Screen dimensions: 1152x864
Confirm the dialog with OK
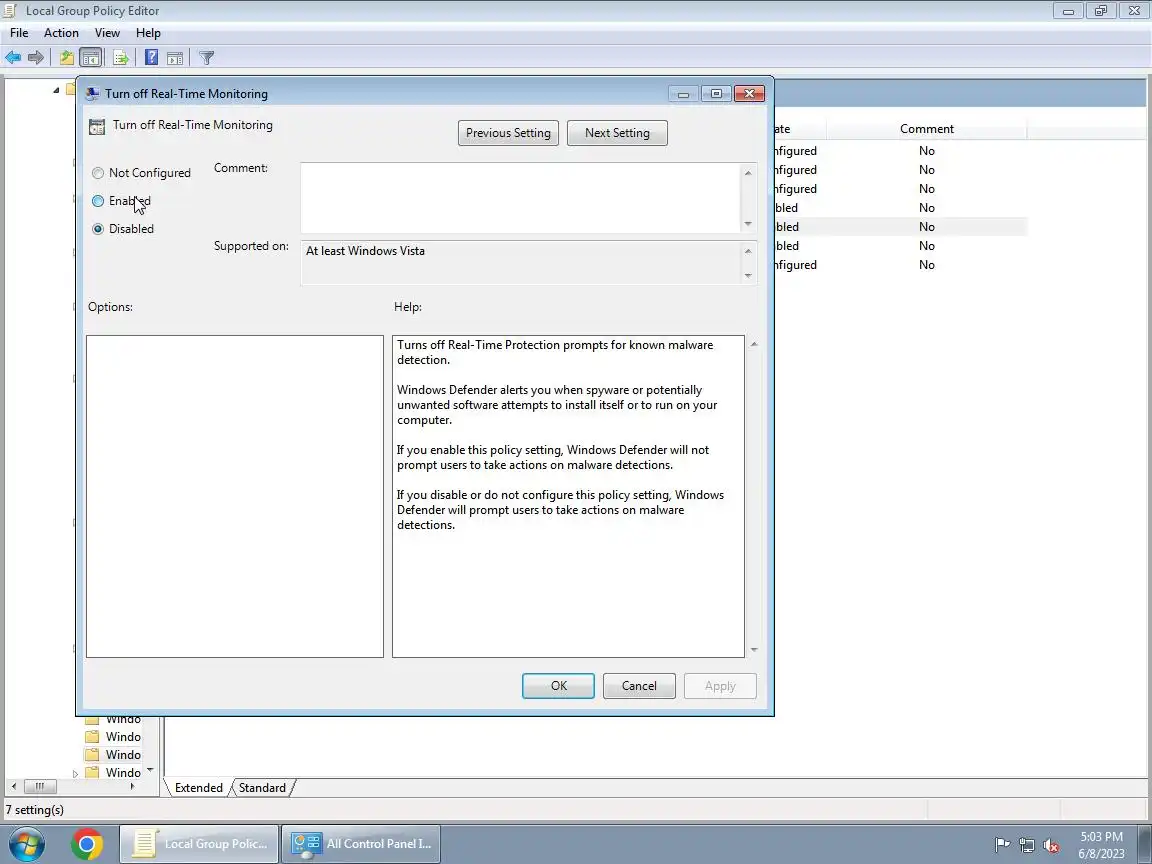coord(558,685)
